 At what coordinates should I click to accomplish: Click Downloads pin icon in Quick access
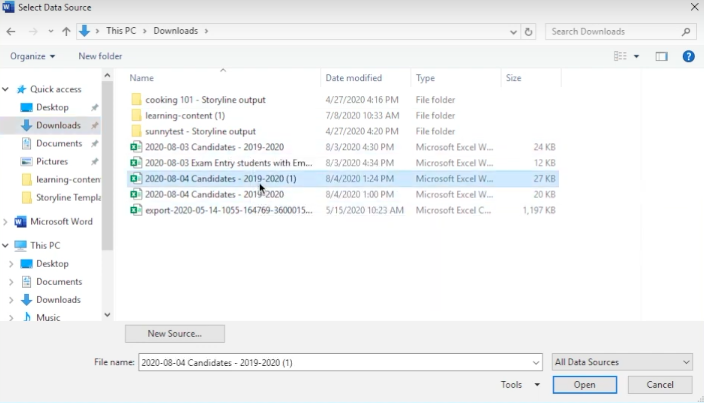[x=94, y=126]
